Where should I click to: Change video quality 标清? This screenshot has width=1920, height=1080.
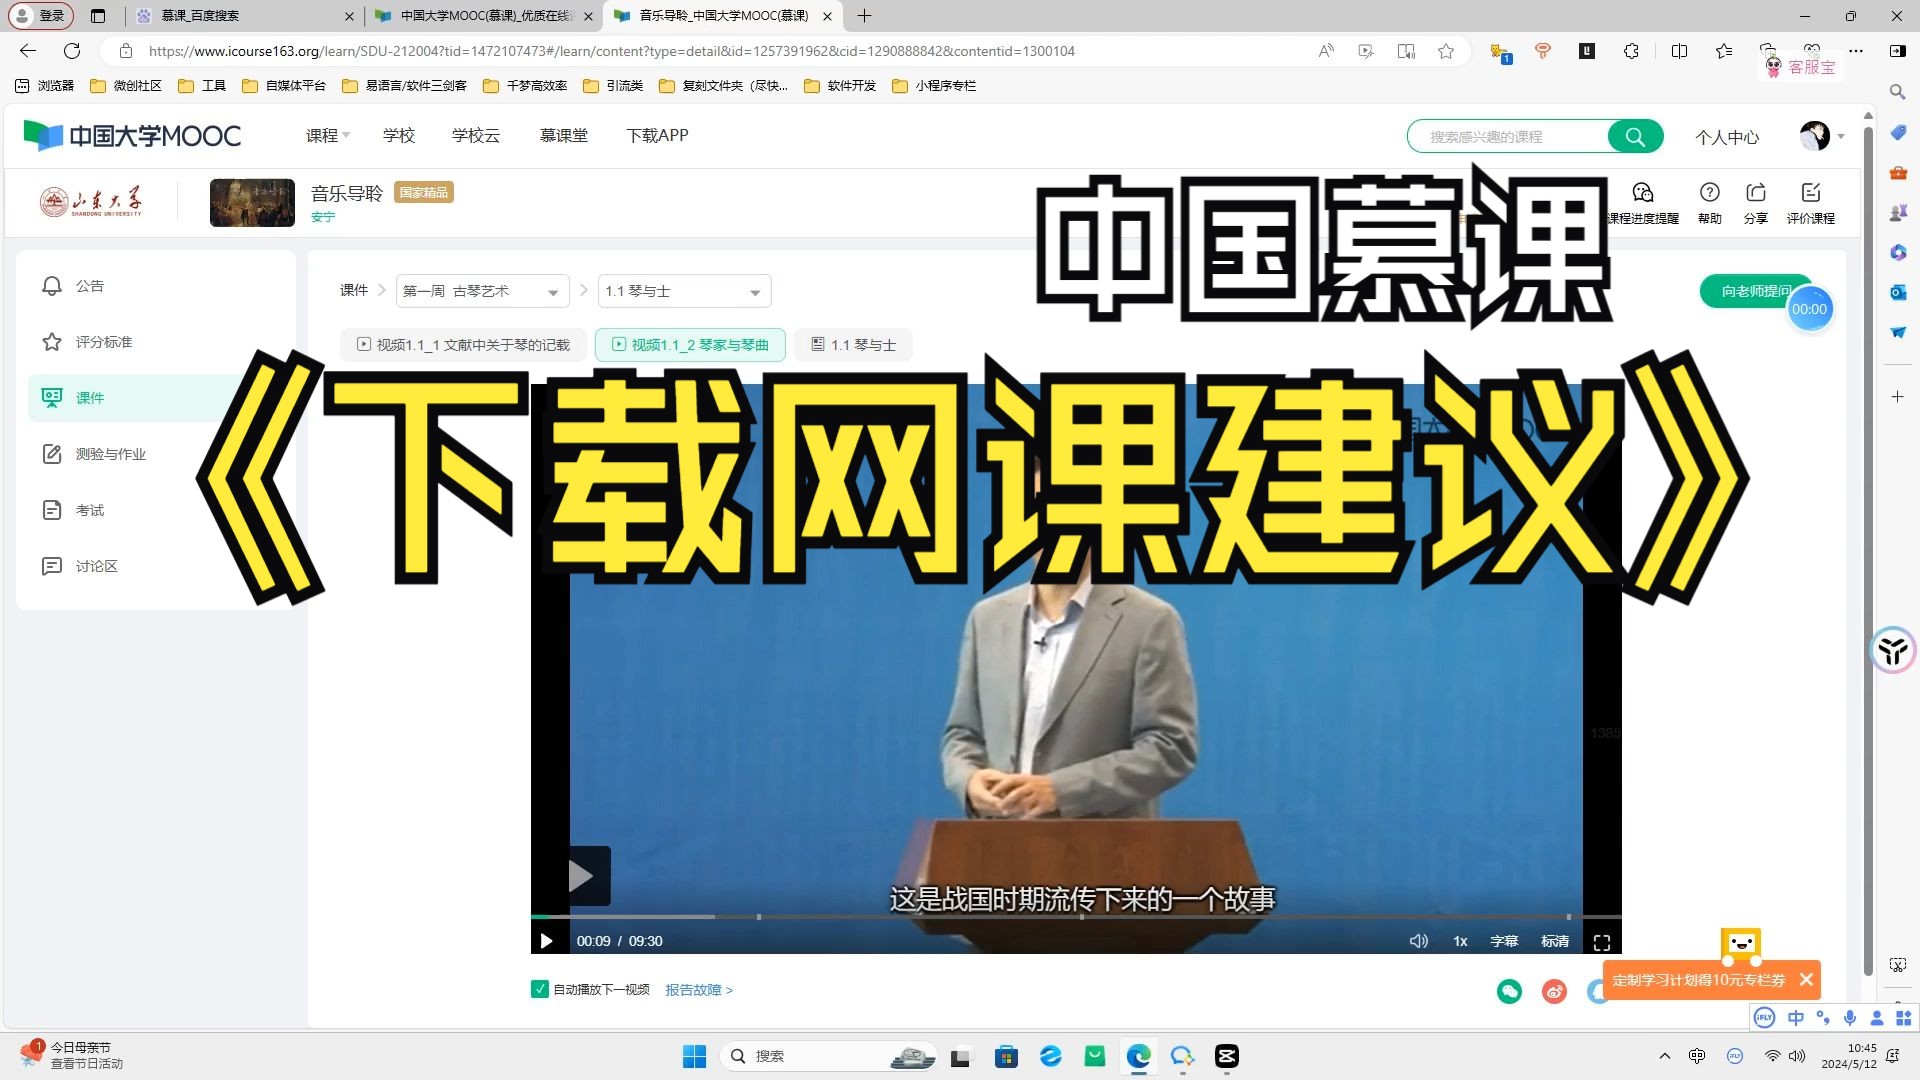[x=1555, y=941]
